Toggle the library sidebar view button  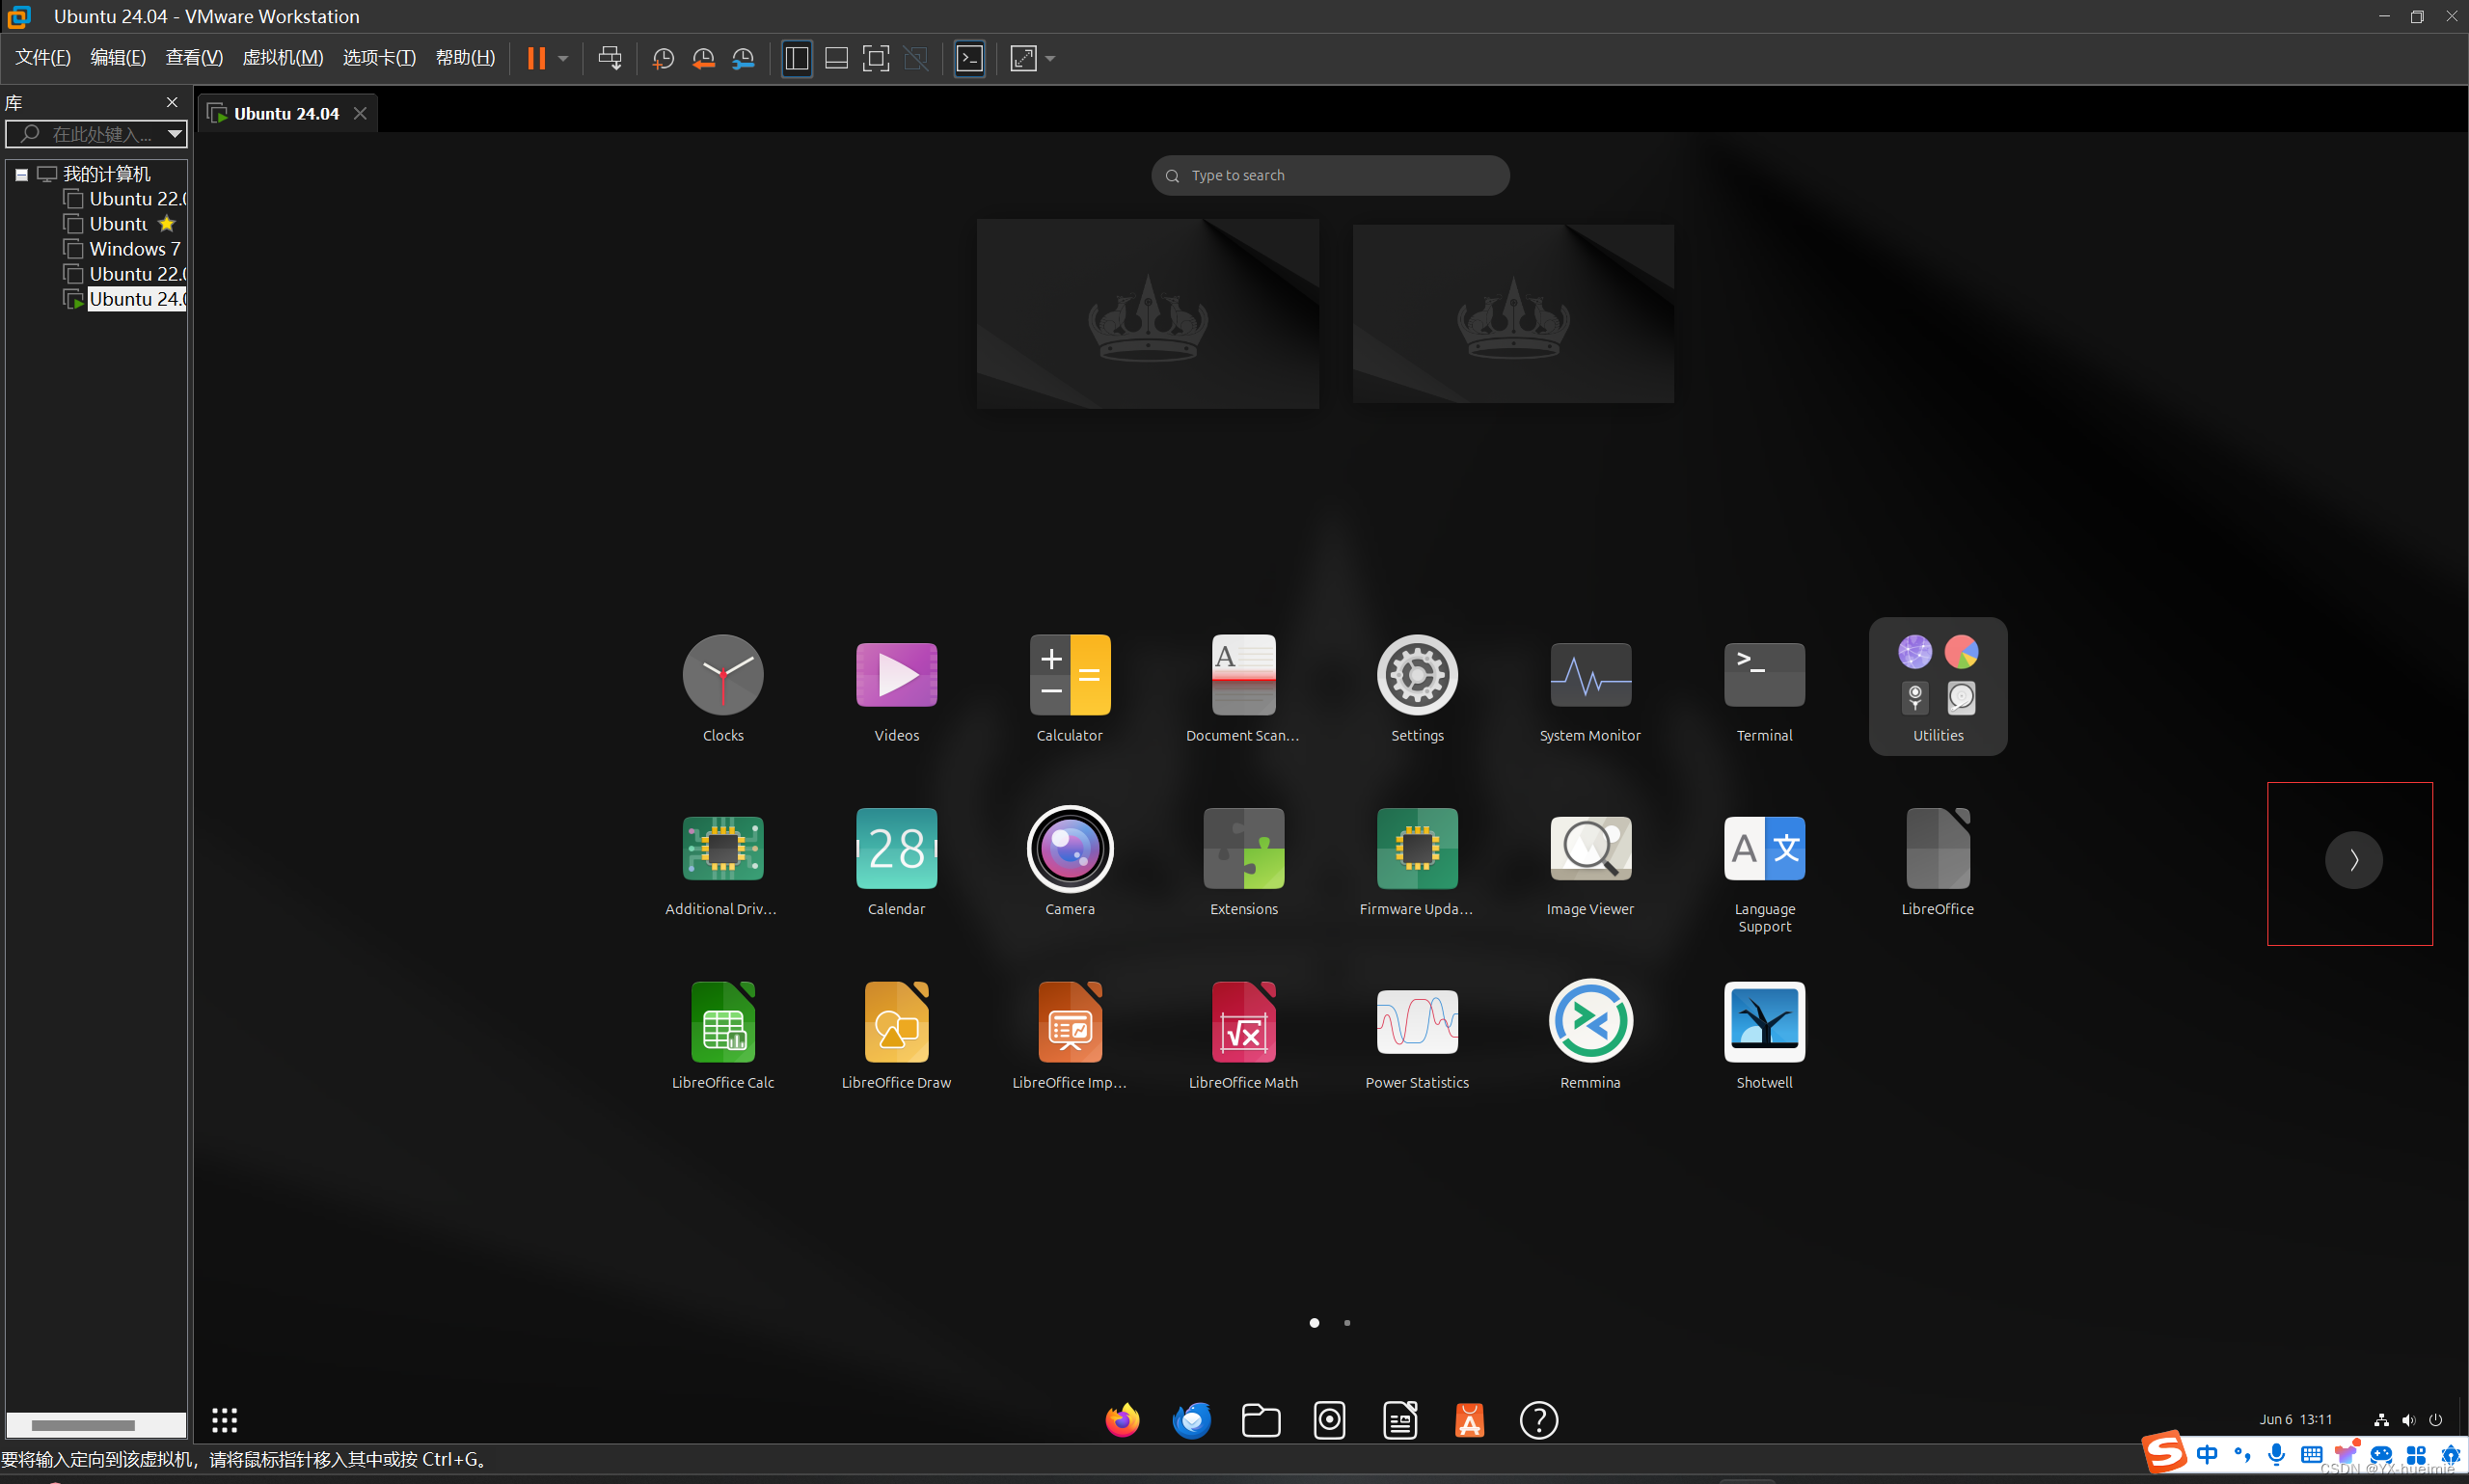(796, 58)
